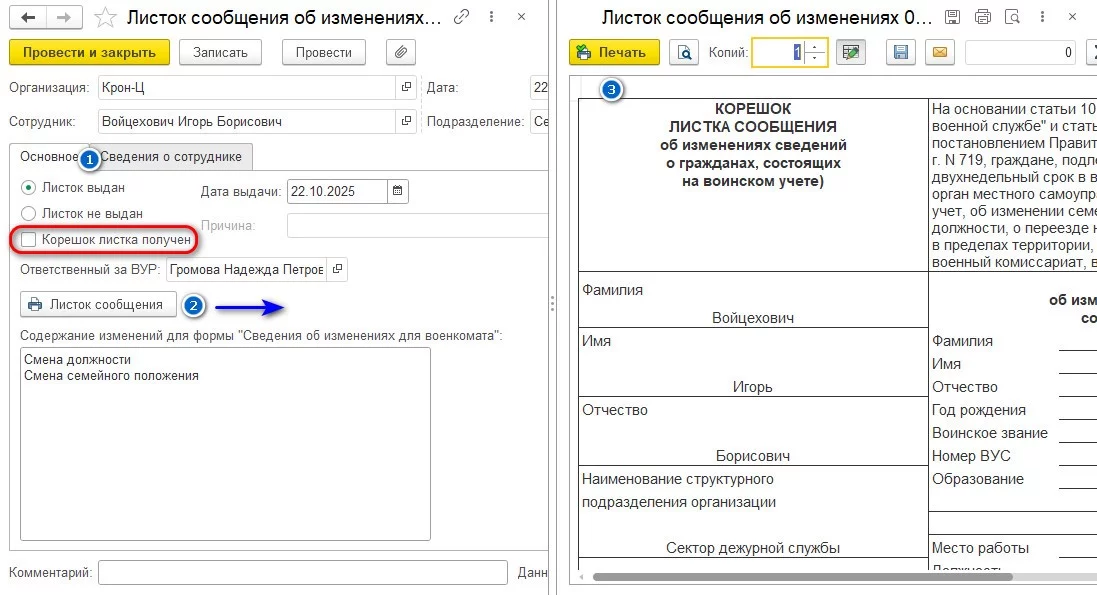
Task: Click the sum field showing 0
Action: 1021,52
